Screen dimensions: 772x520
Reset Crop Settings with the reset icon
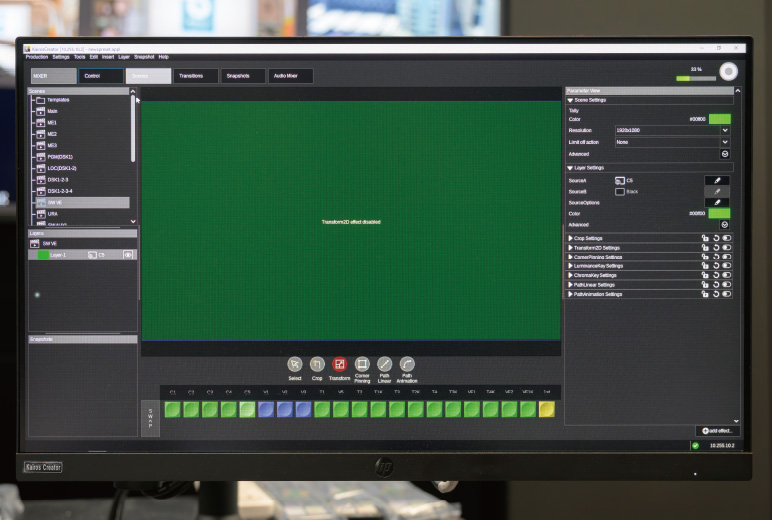(x=716, y=238)
